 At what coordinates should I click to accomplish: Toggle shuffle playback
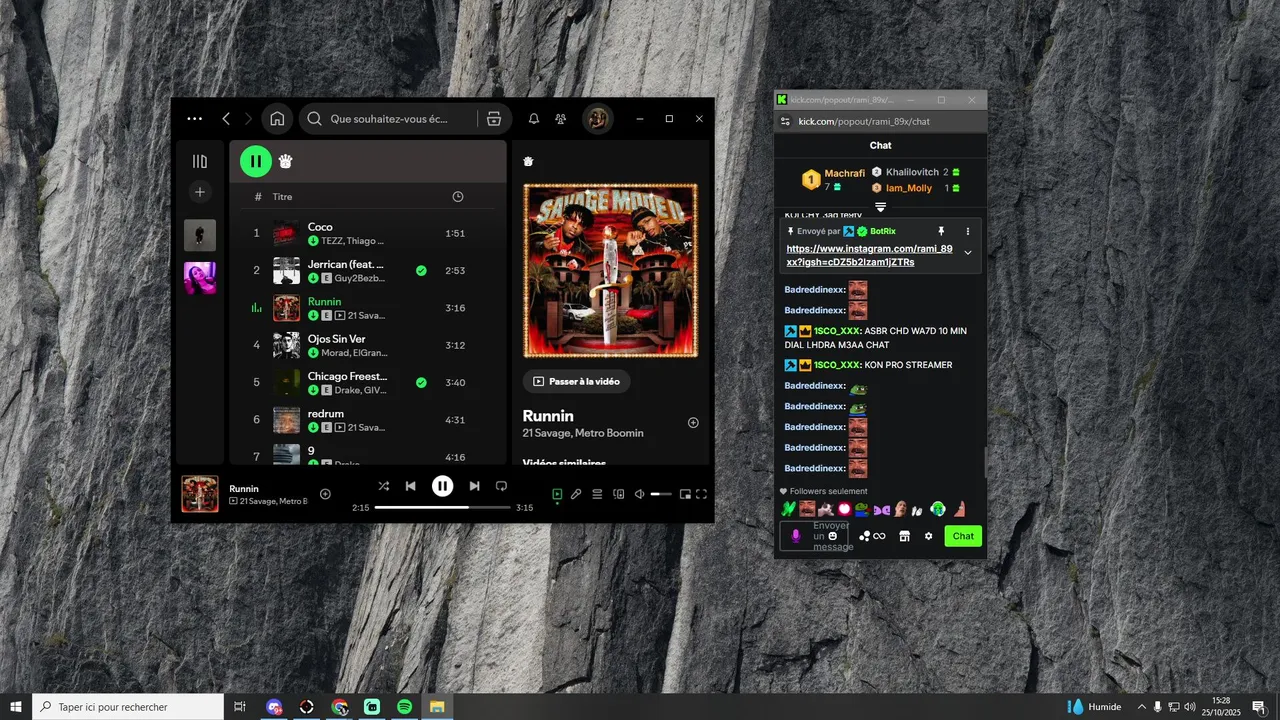(x=384, y=486)
